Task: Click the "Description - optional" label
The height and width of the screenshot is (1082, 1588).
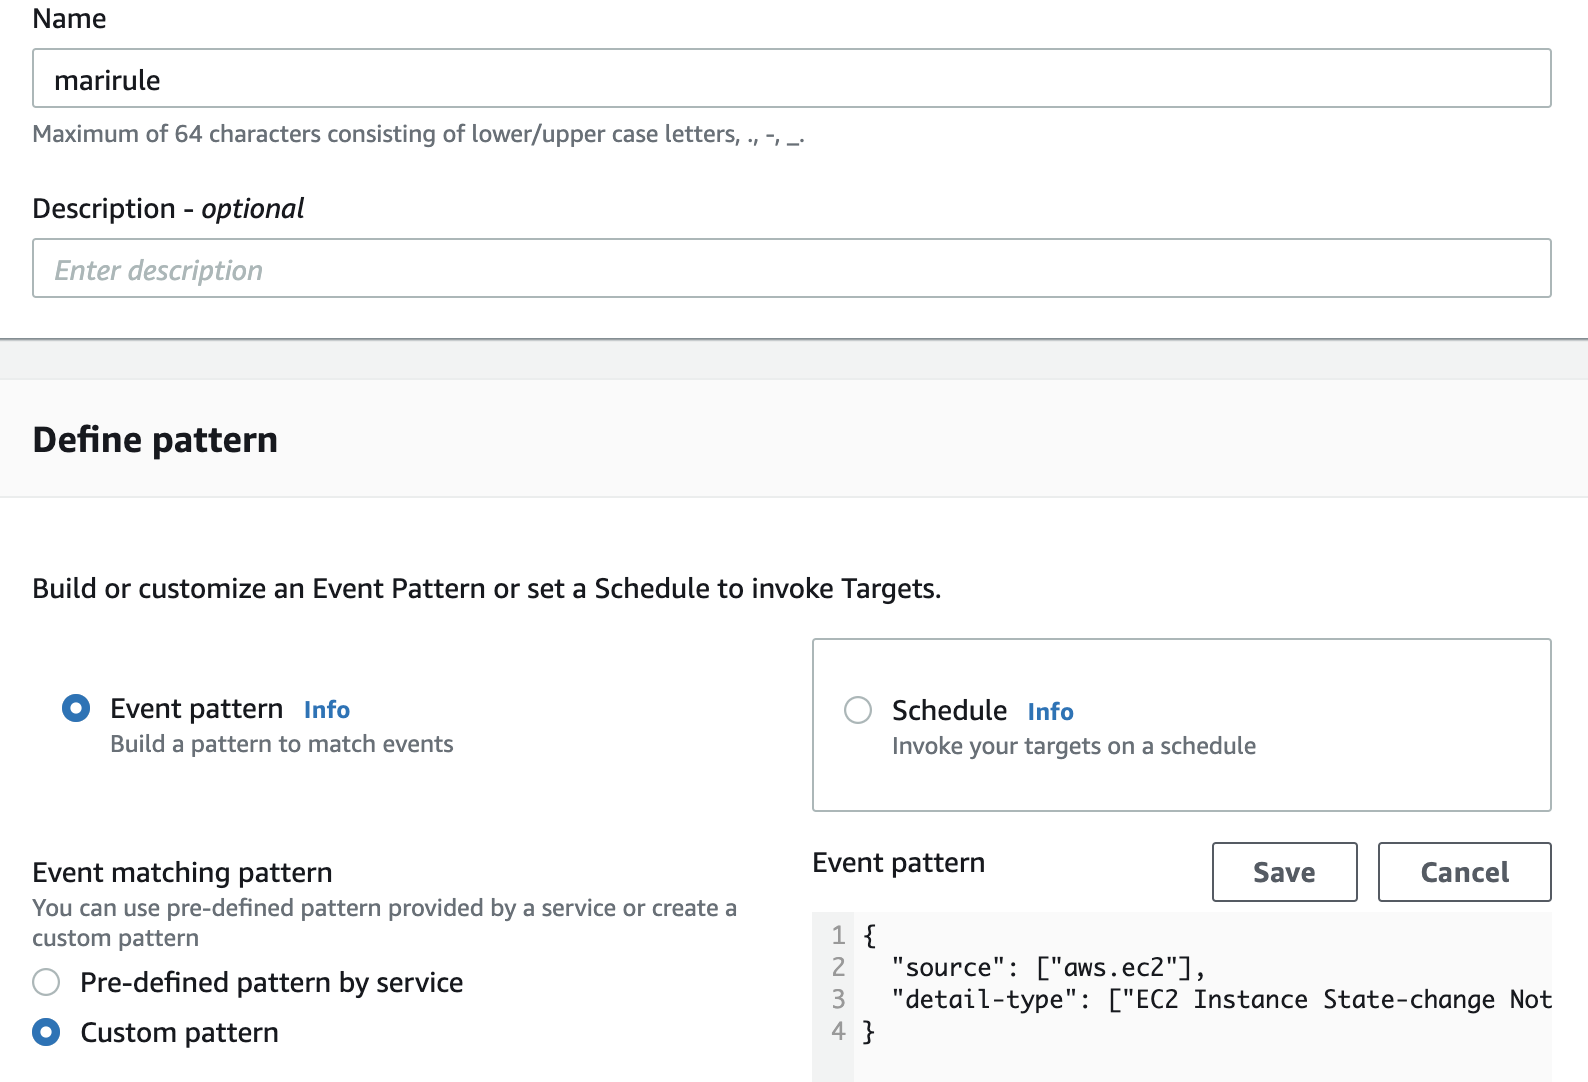Action: point(168,209)
